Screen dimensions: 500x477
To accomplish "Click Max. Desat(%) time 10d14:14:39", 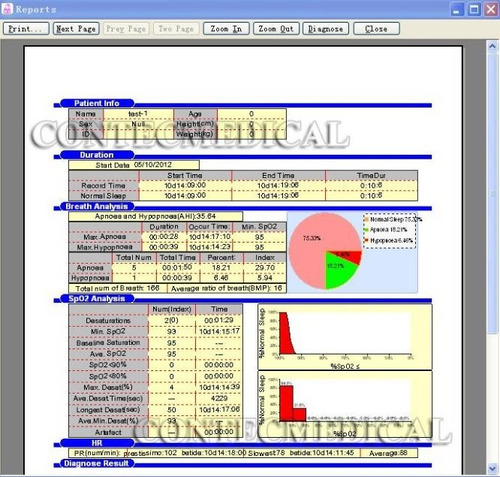I will (x=219, y=387).
